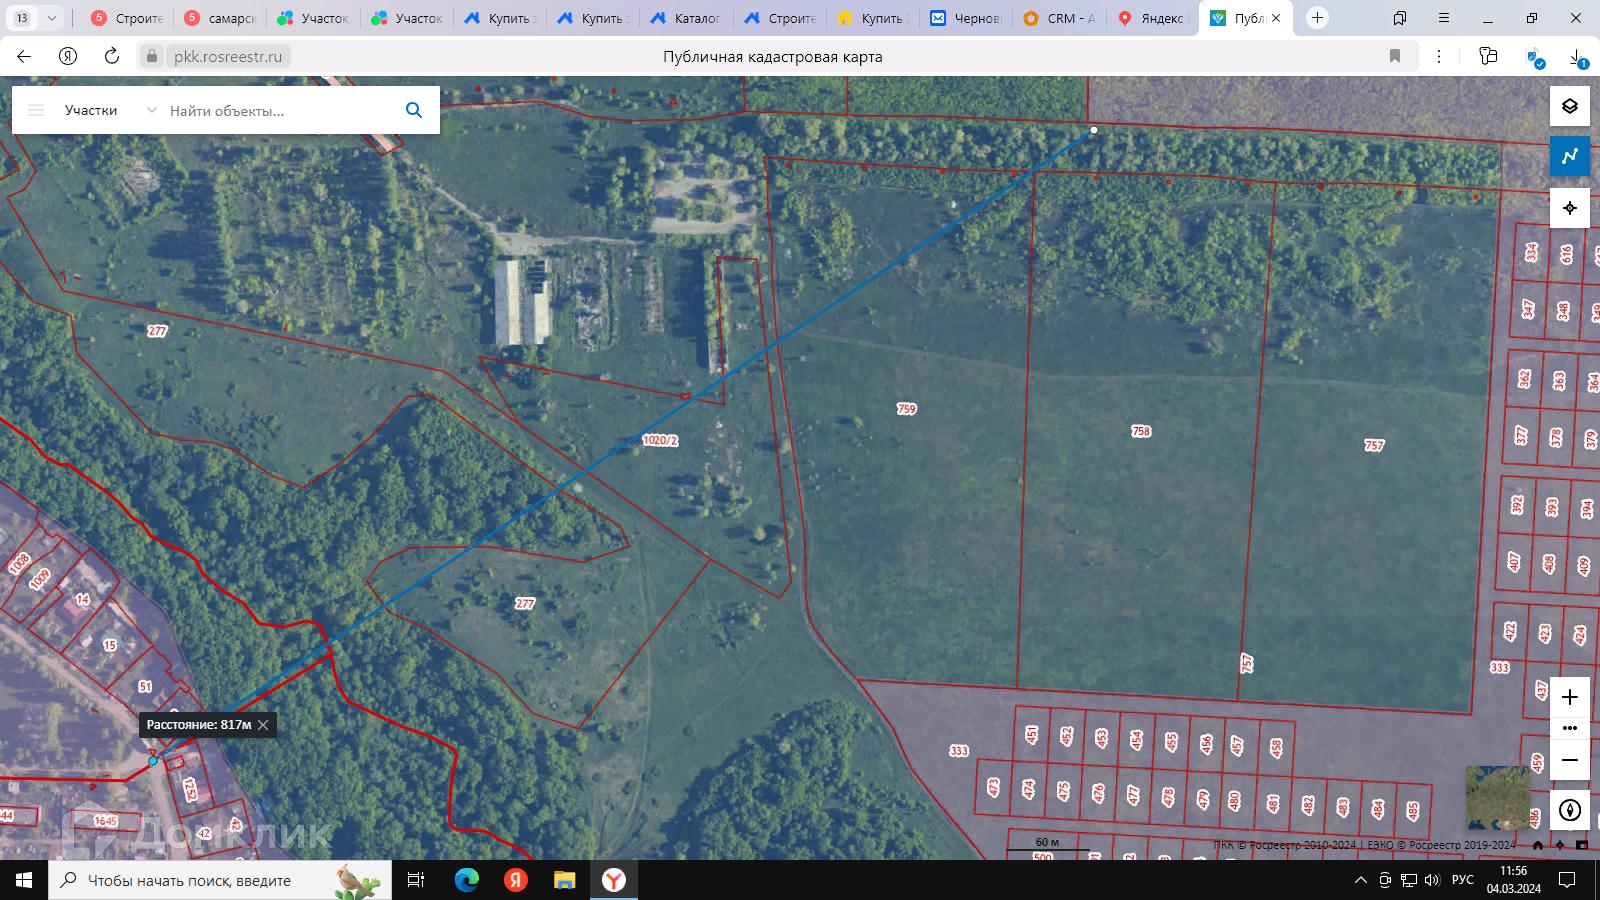Image resolution: width=1600 pixels, height=900 pixels.
Task: Click parcel label 758 on map
Action: [x=1141, y=431]
